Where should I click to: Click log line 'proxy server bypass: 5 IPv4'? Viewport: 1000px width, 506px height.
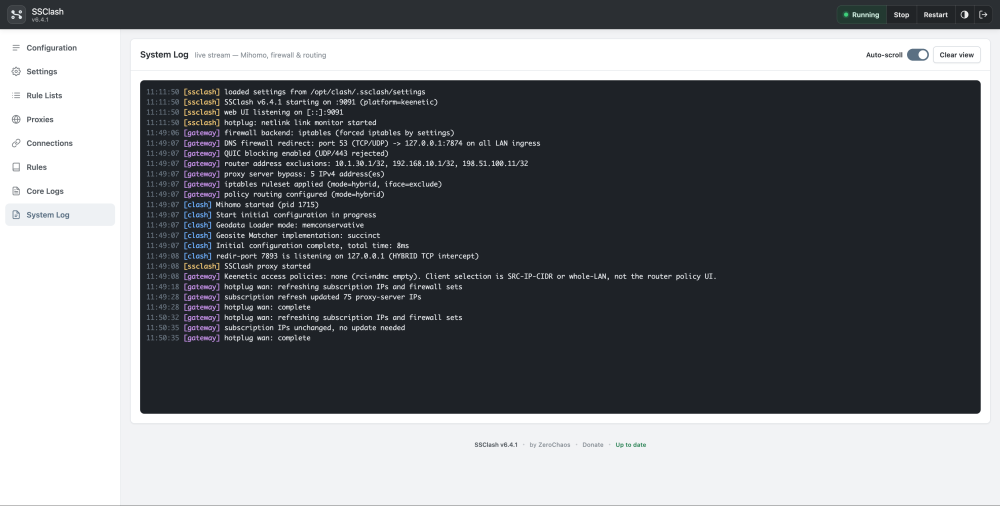tap(265, 174)
